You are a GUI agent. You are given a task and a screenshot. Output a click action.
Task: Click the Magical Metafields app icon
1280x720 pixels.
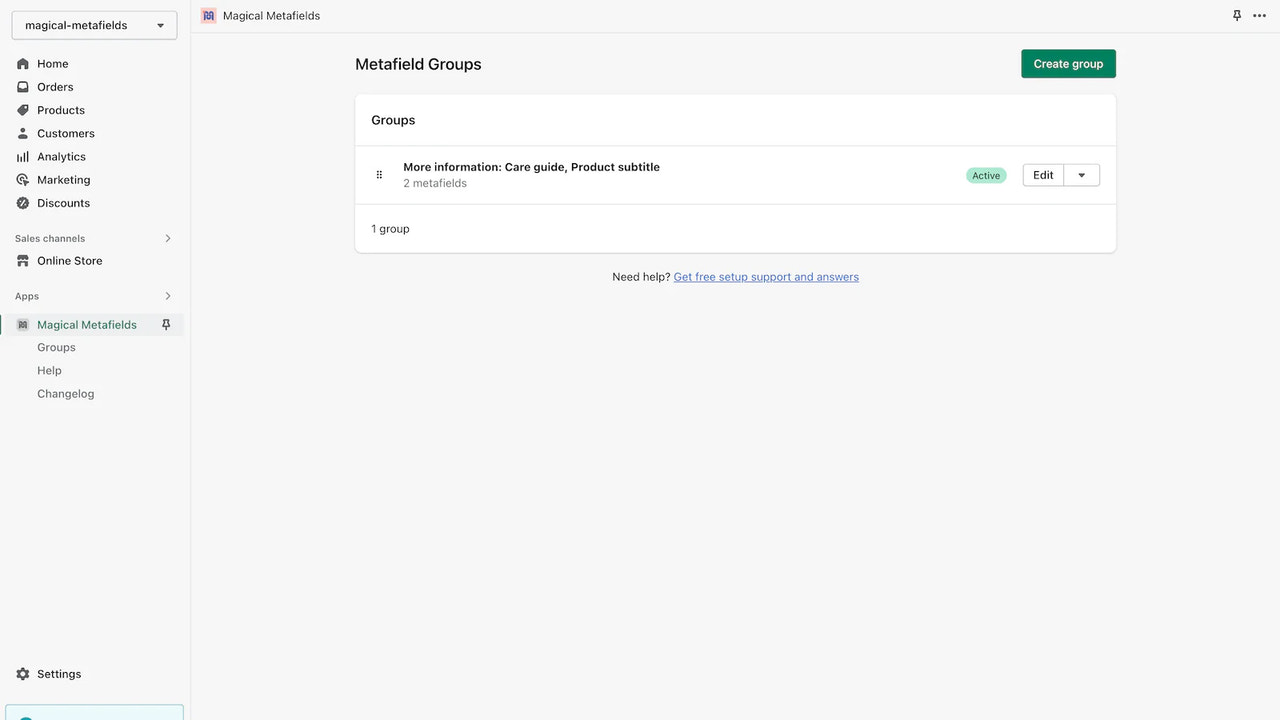[22, 324]
